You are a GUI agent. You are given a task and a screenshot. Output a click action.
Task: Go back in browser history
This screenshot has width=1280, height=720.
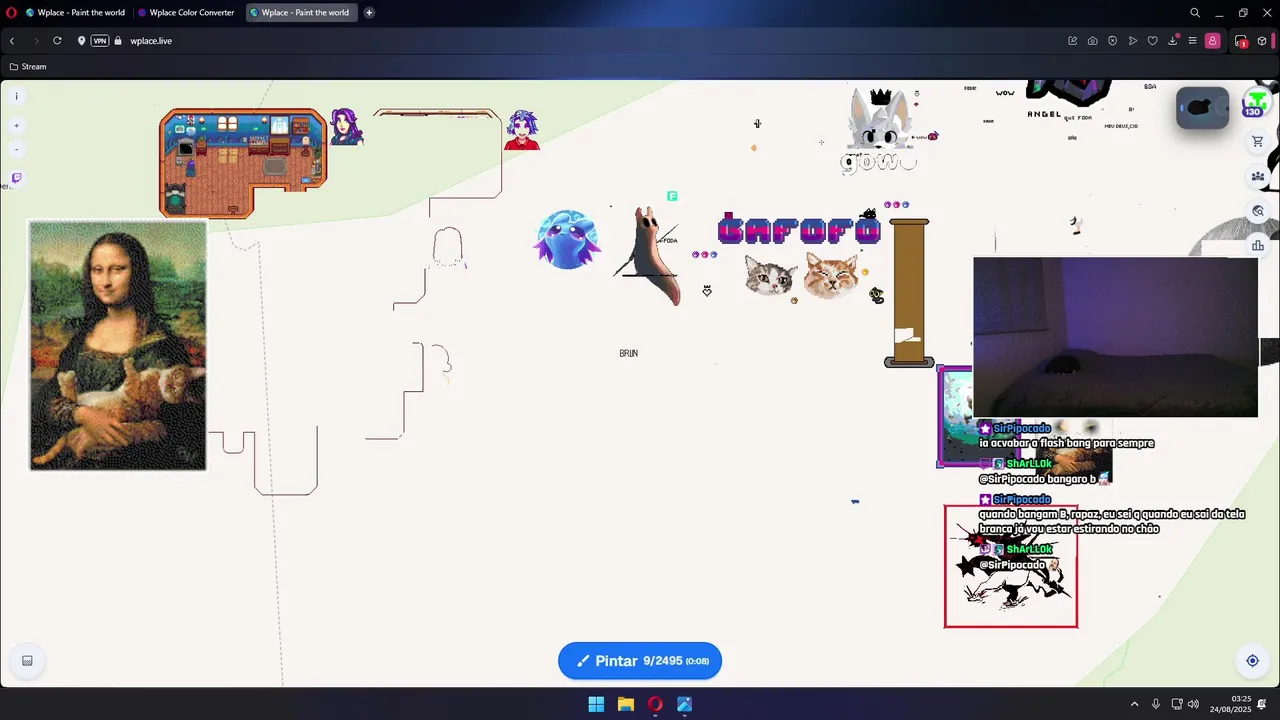(12, 41)
